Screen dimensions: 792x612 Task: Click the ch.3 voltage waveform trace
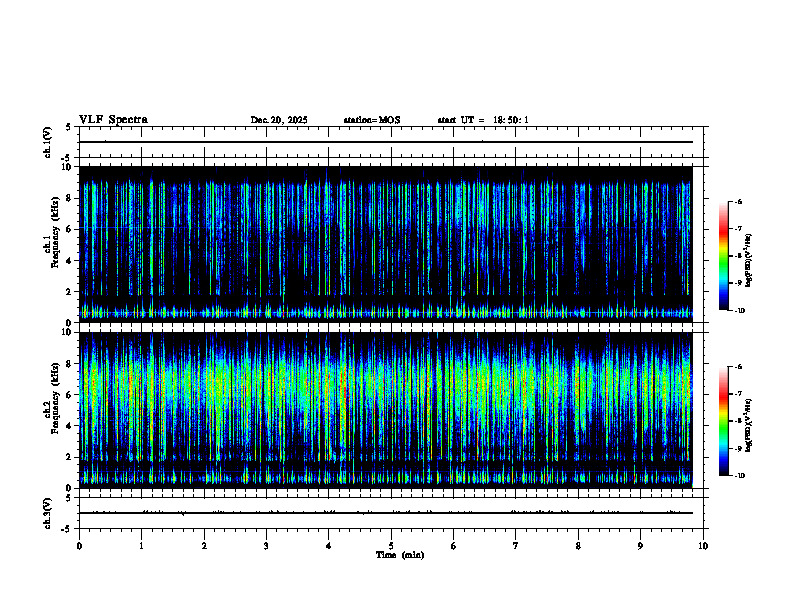tap(386, 513)
